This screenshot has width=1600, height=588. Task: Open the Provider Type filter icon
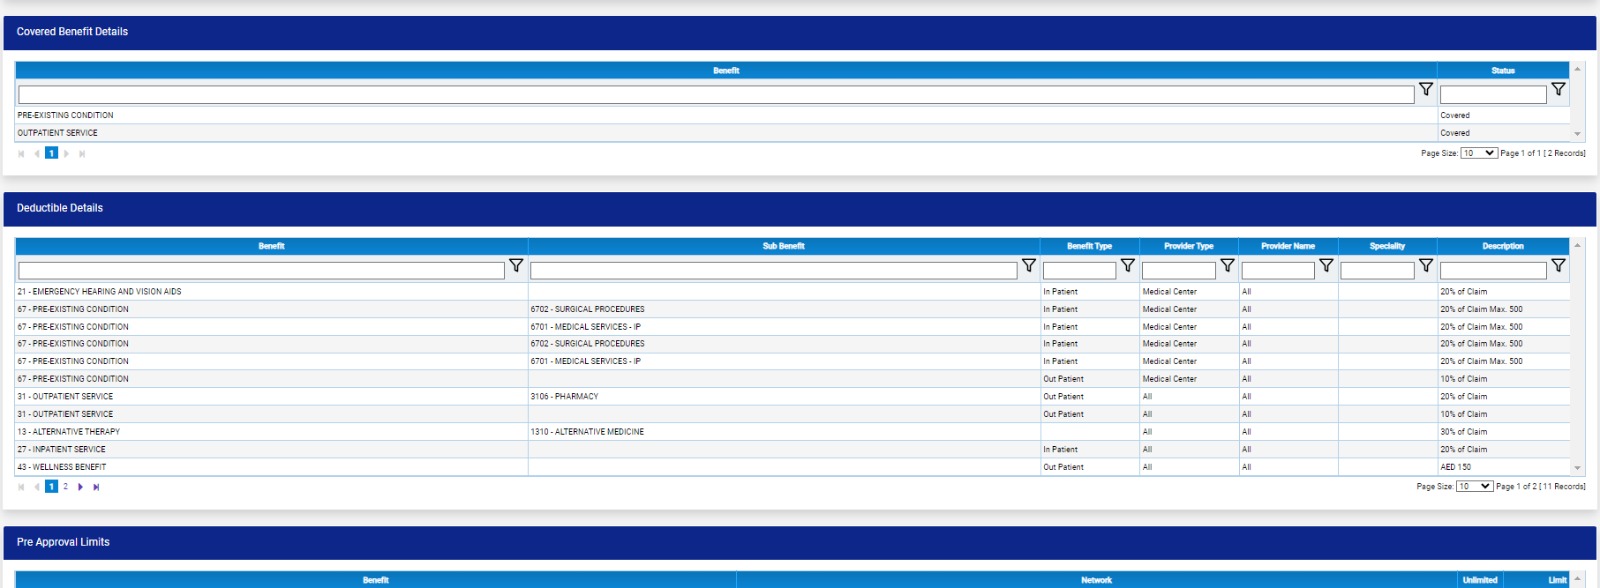(x=1227, y=266)
